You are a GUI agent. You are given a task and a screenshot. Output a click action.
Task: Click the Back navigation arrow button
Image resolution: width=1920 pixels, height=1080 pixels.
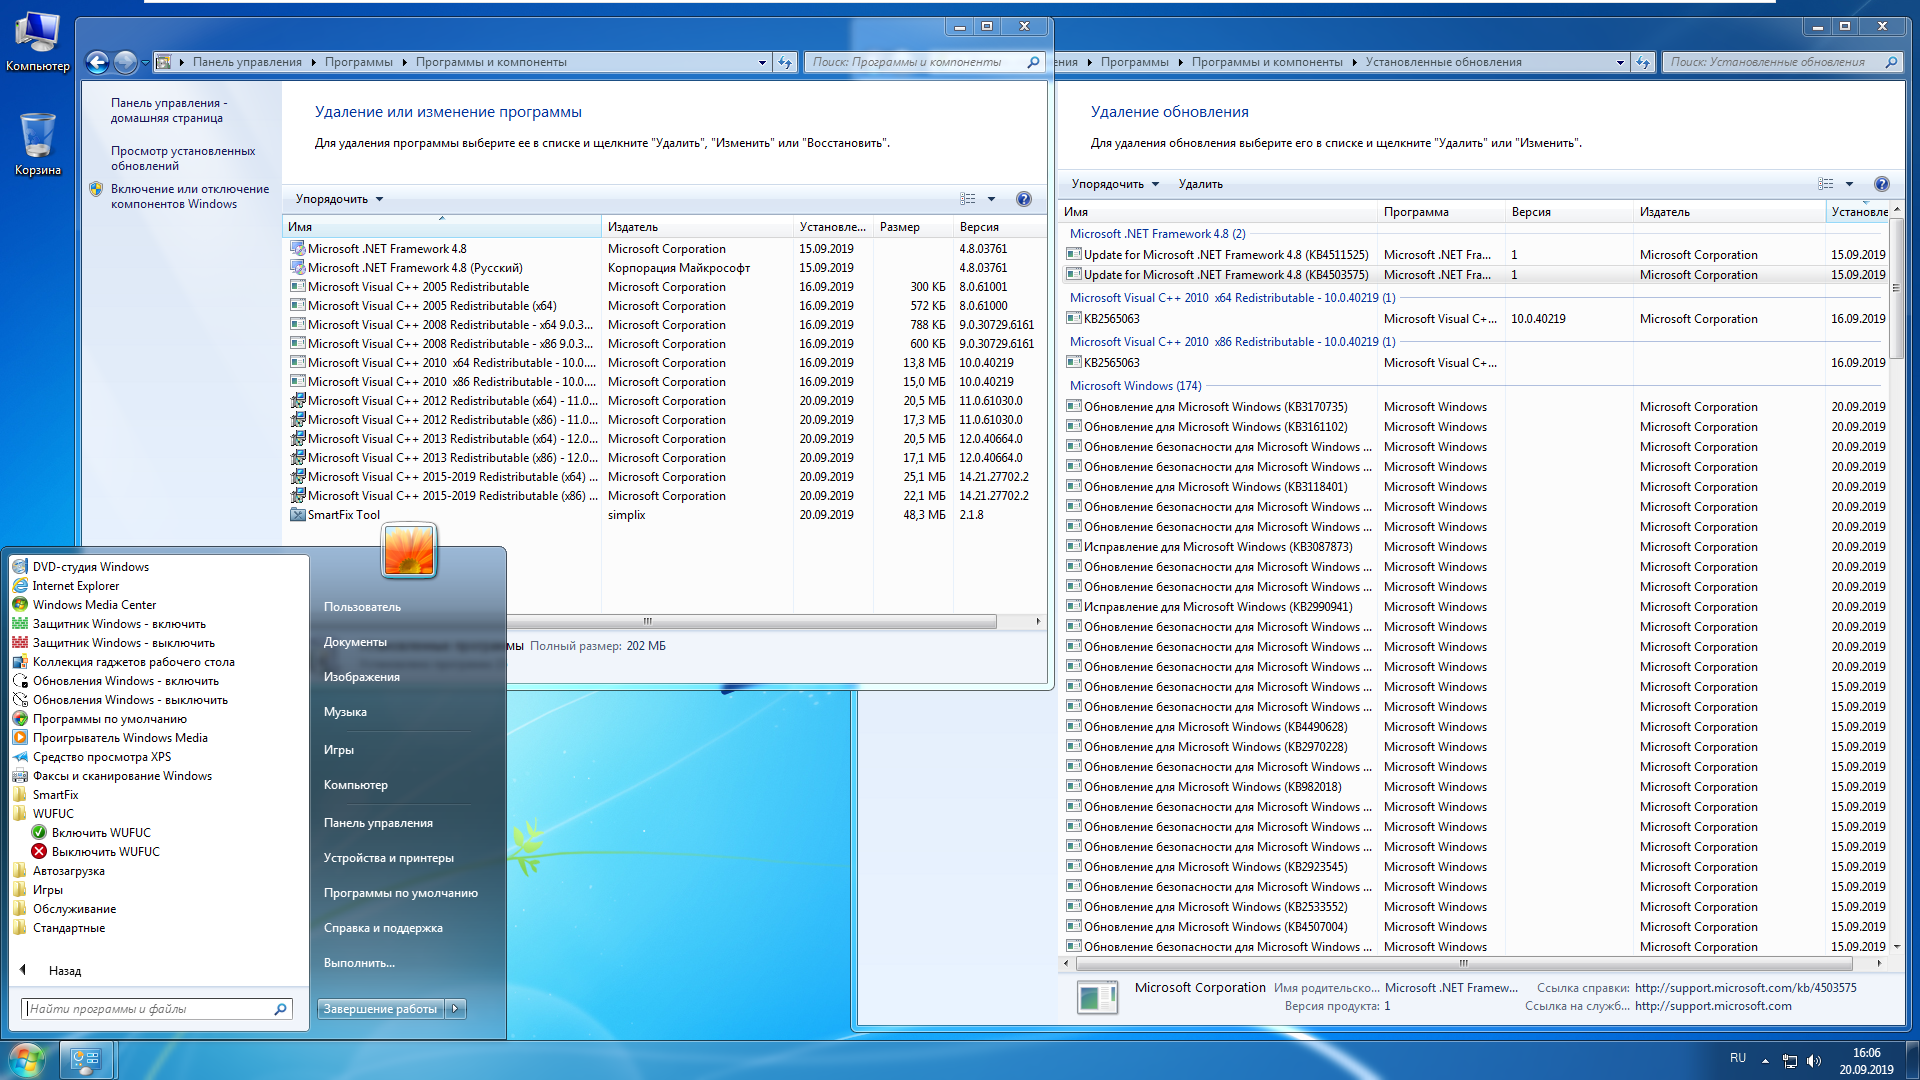tap(97, 62)
